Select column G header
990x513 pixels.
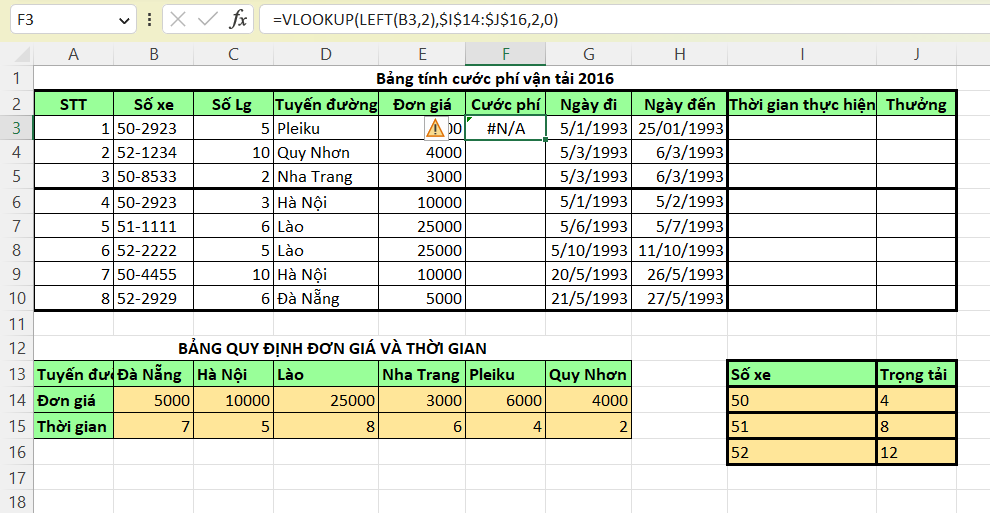pyautogui.click(x=588, y=54)
